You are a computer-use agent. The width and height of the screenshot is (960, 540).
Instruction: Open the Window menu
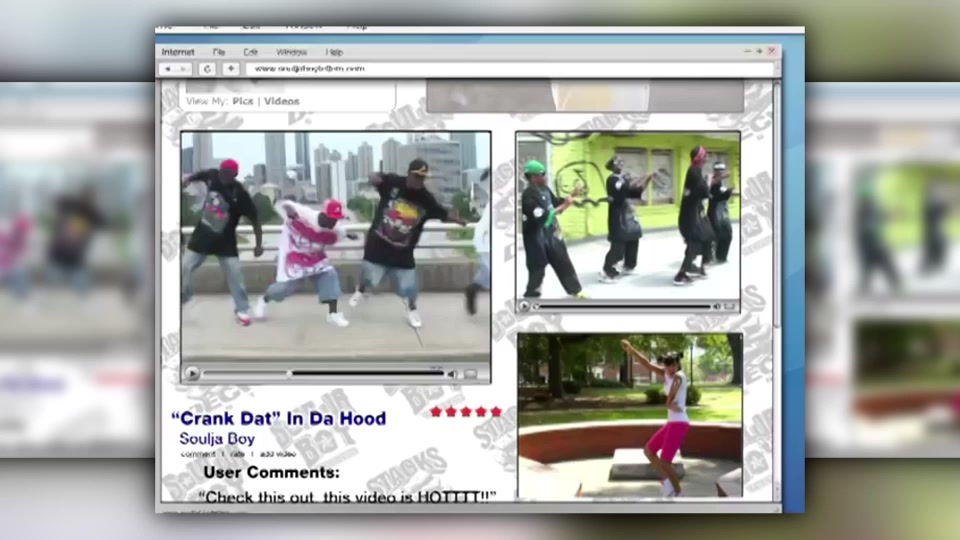coord(291,52)
